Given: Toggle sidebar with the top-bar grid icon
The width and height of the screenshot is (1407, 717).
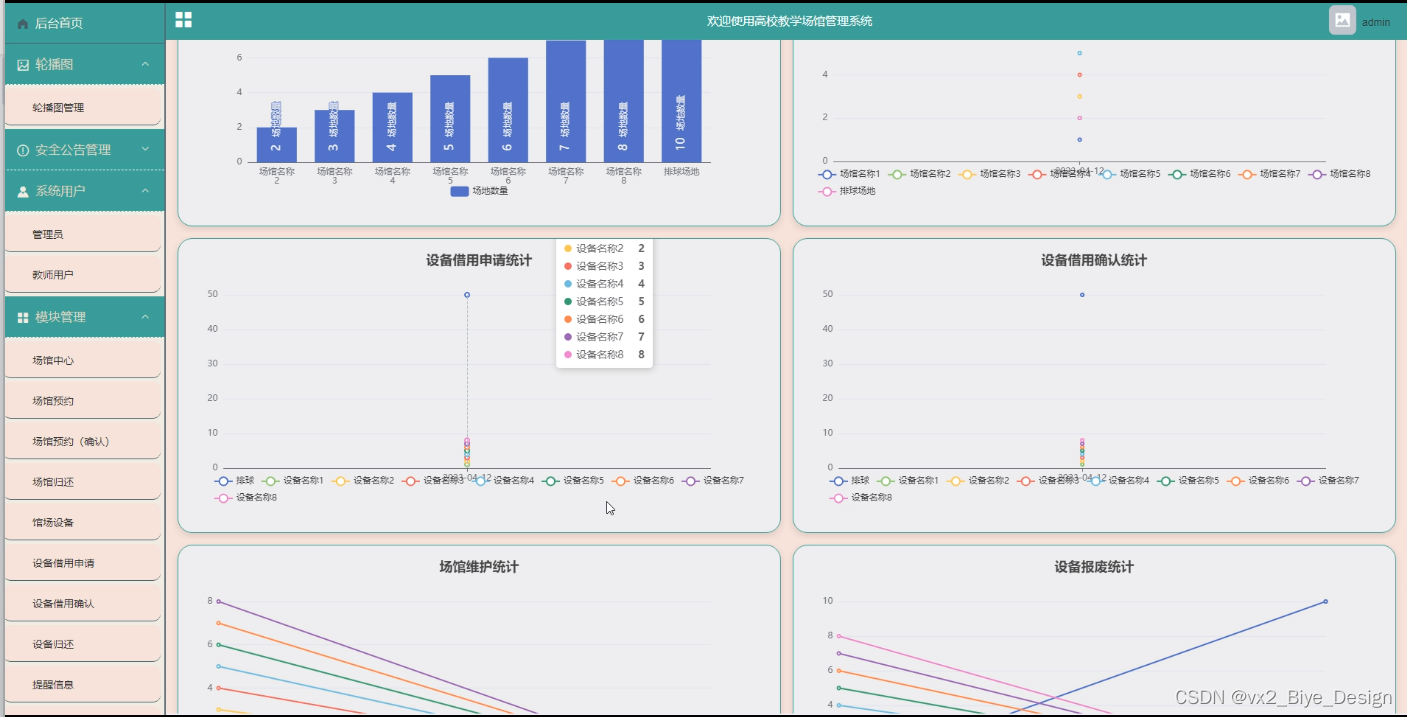Looking at the screenshot, I should pos(183,19).
